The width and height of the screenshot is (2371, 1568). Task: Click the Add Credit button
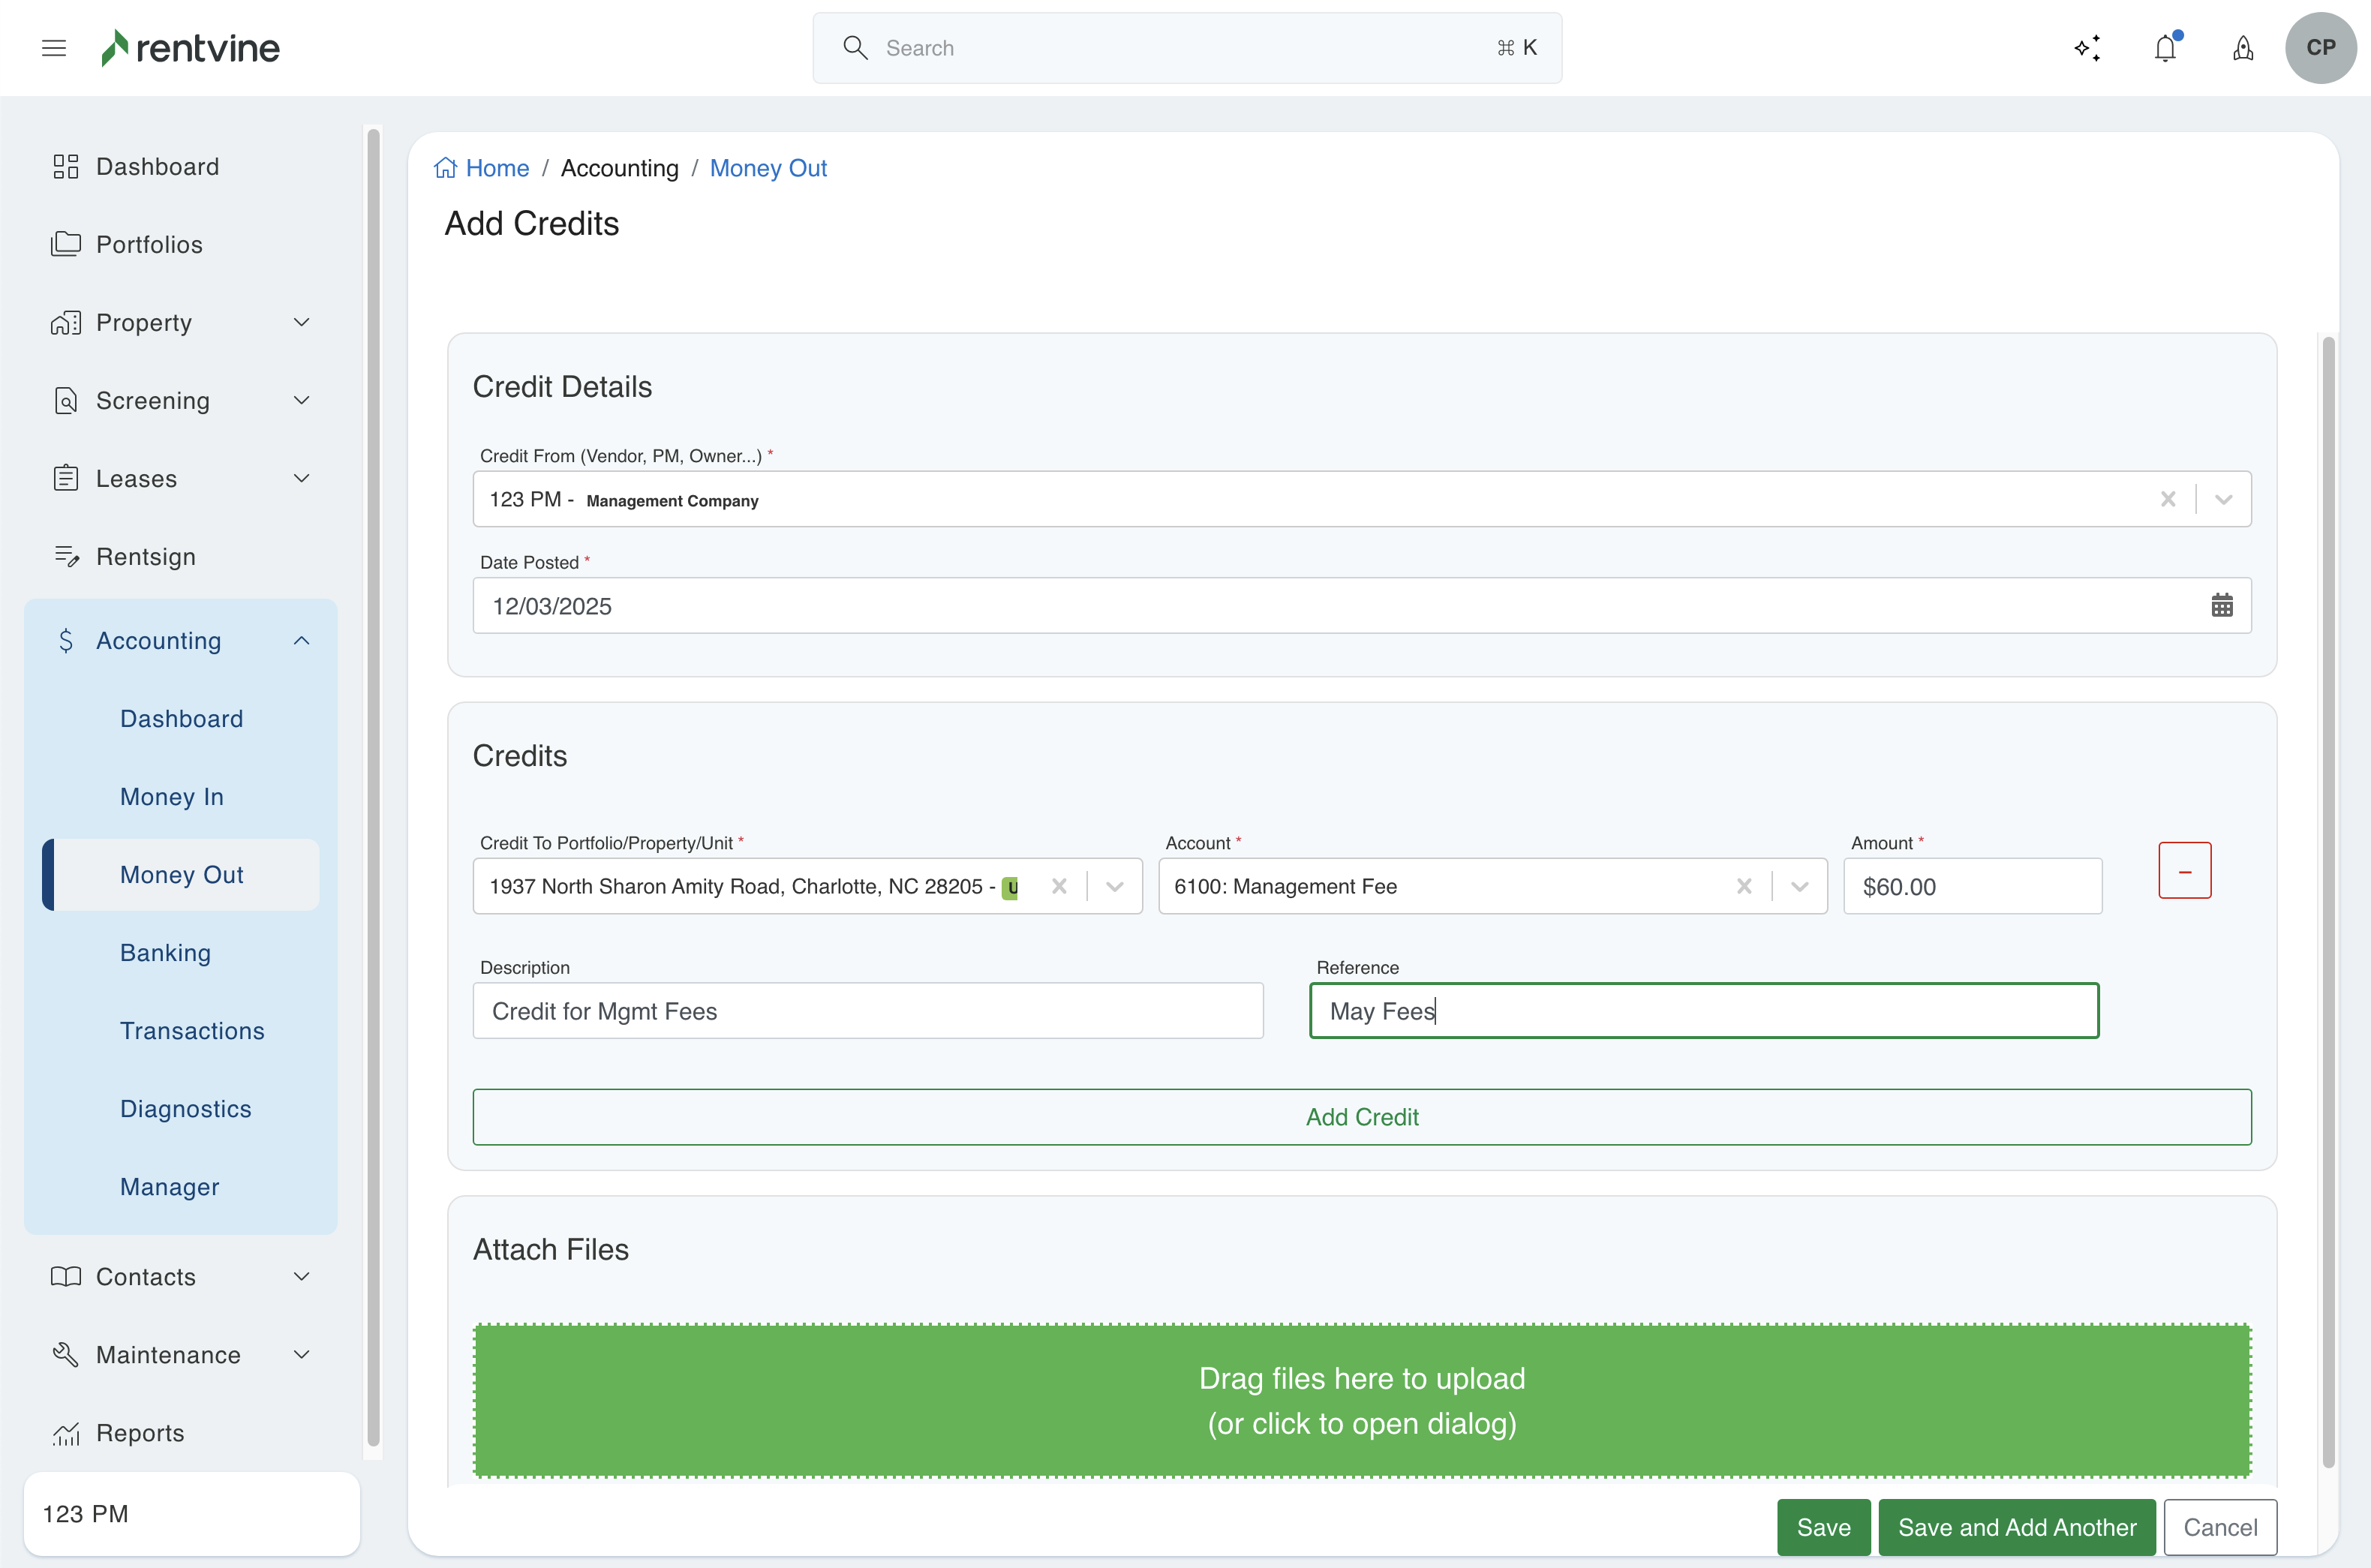tap(1362, 1117)
